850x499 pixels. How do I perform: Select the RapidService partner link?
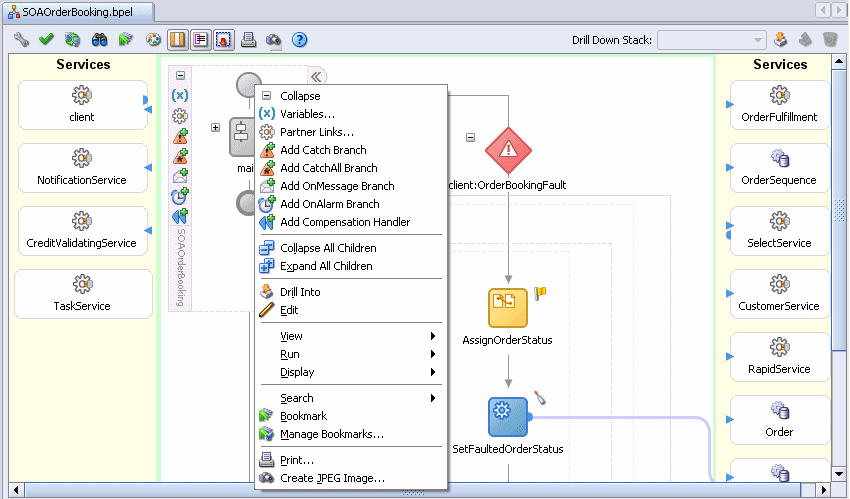780,357
